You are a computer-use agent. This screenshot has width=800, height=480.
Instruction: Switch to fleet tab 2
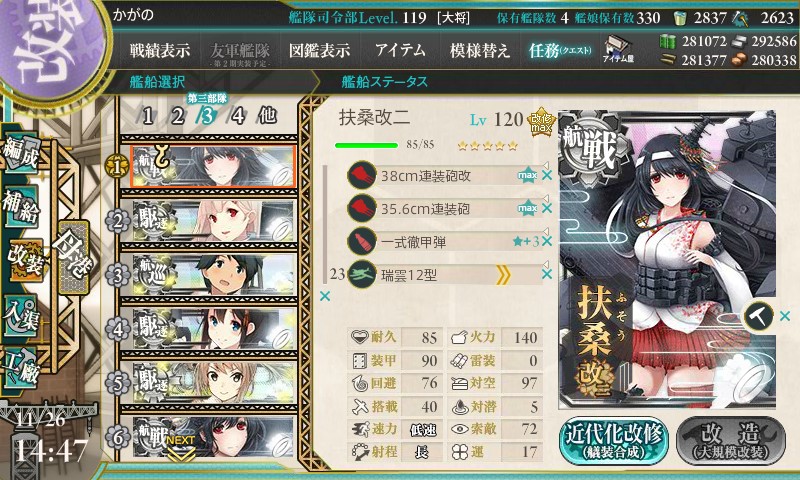(177, 116)
